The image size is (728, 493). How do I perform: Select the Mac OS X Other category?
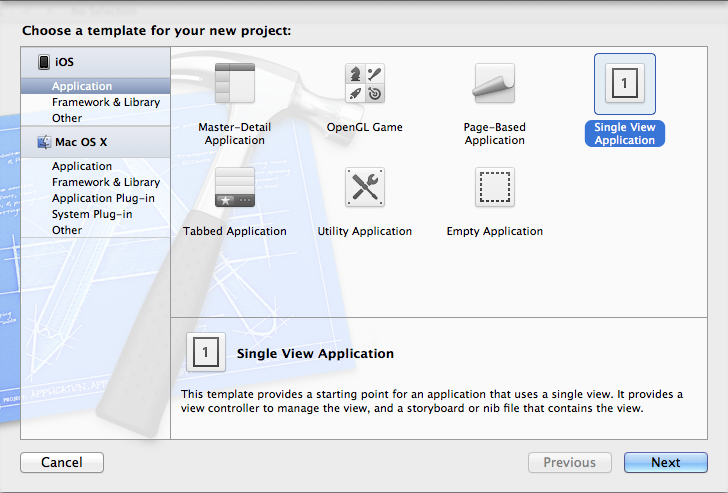[x=67, y=230]
